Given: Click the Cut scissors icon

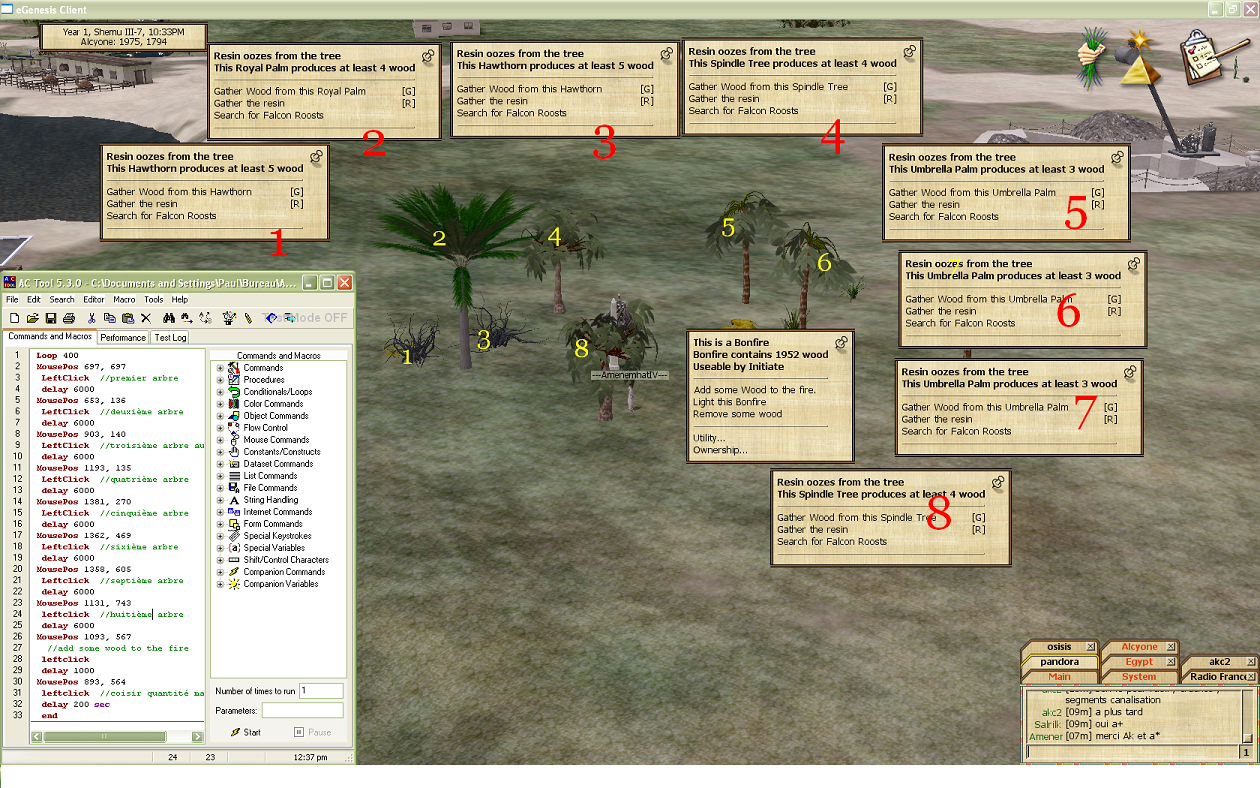Looking at the screenshot, I should (x=91, y=318).
